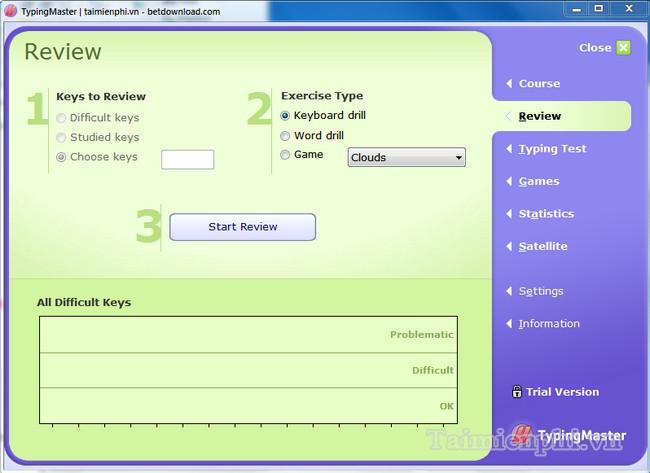The height and width of the screenshot is (473, 650).
Task: Click the Trial Version label
Action: [563, 392]
